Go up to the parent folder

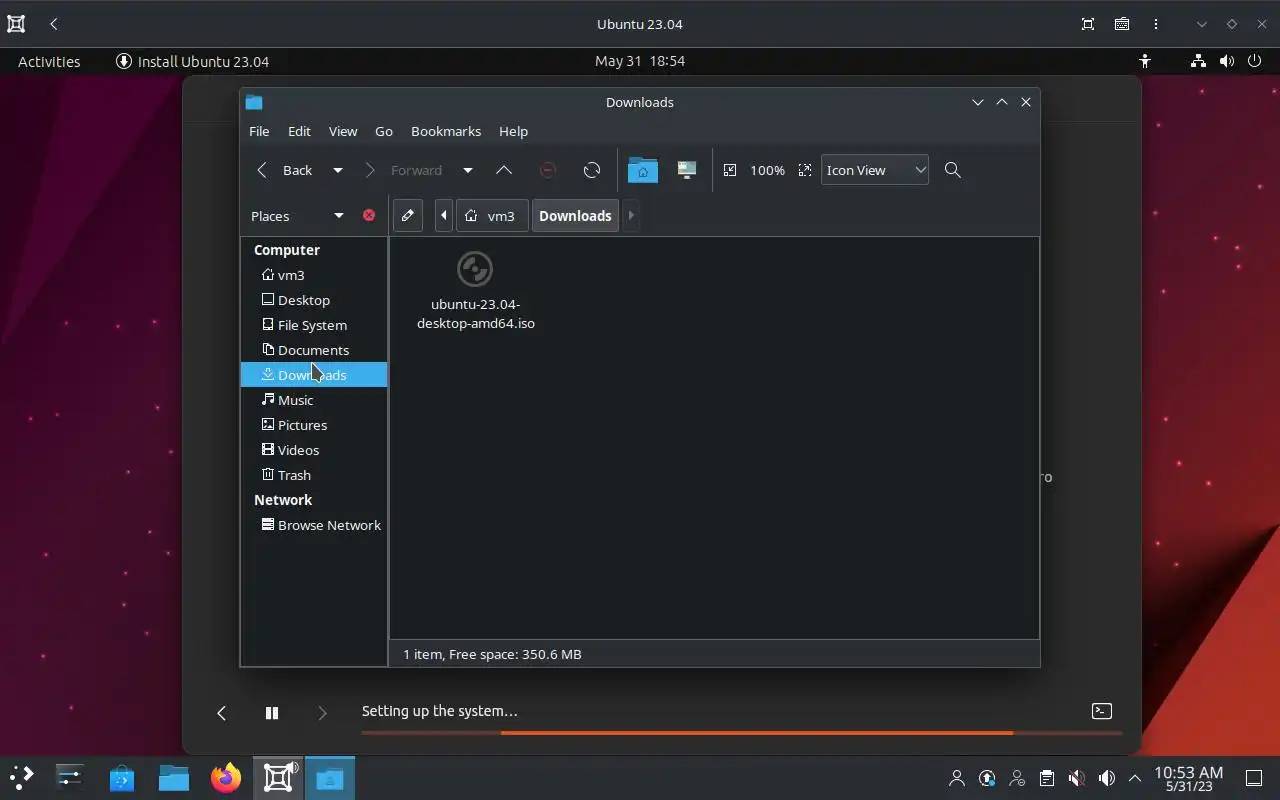(504, 170)
